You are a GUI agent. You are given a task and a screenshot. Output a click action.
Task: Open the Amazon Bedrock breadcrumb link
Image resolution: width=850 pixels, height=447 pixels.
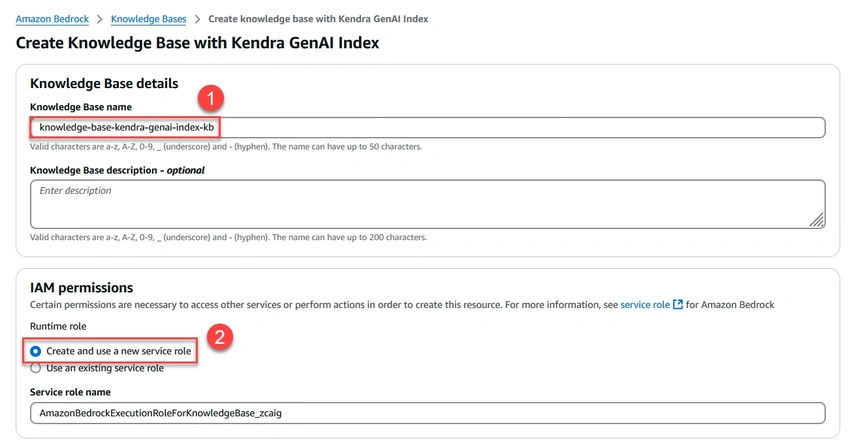(x=52, y=19)
